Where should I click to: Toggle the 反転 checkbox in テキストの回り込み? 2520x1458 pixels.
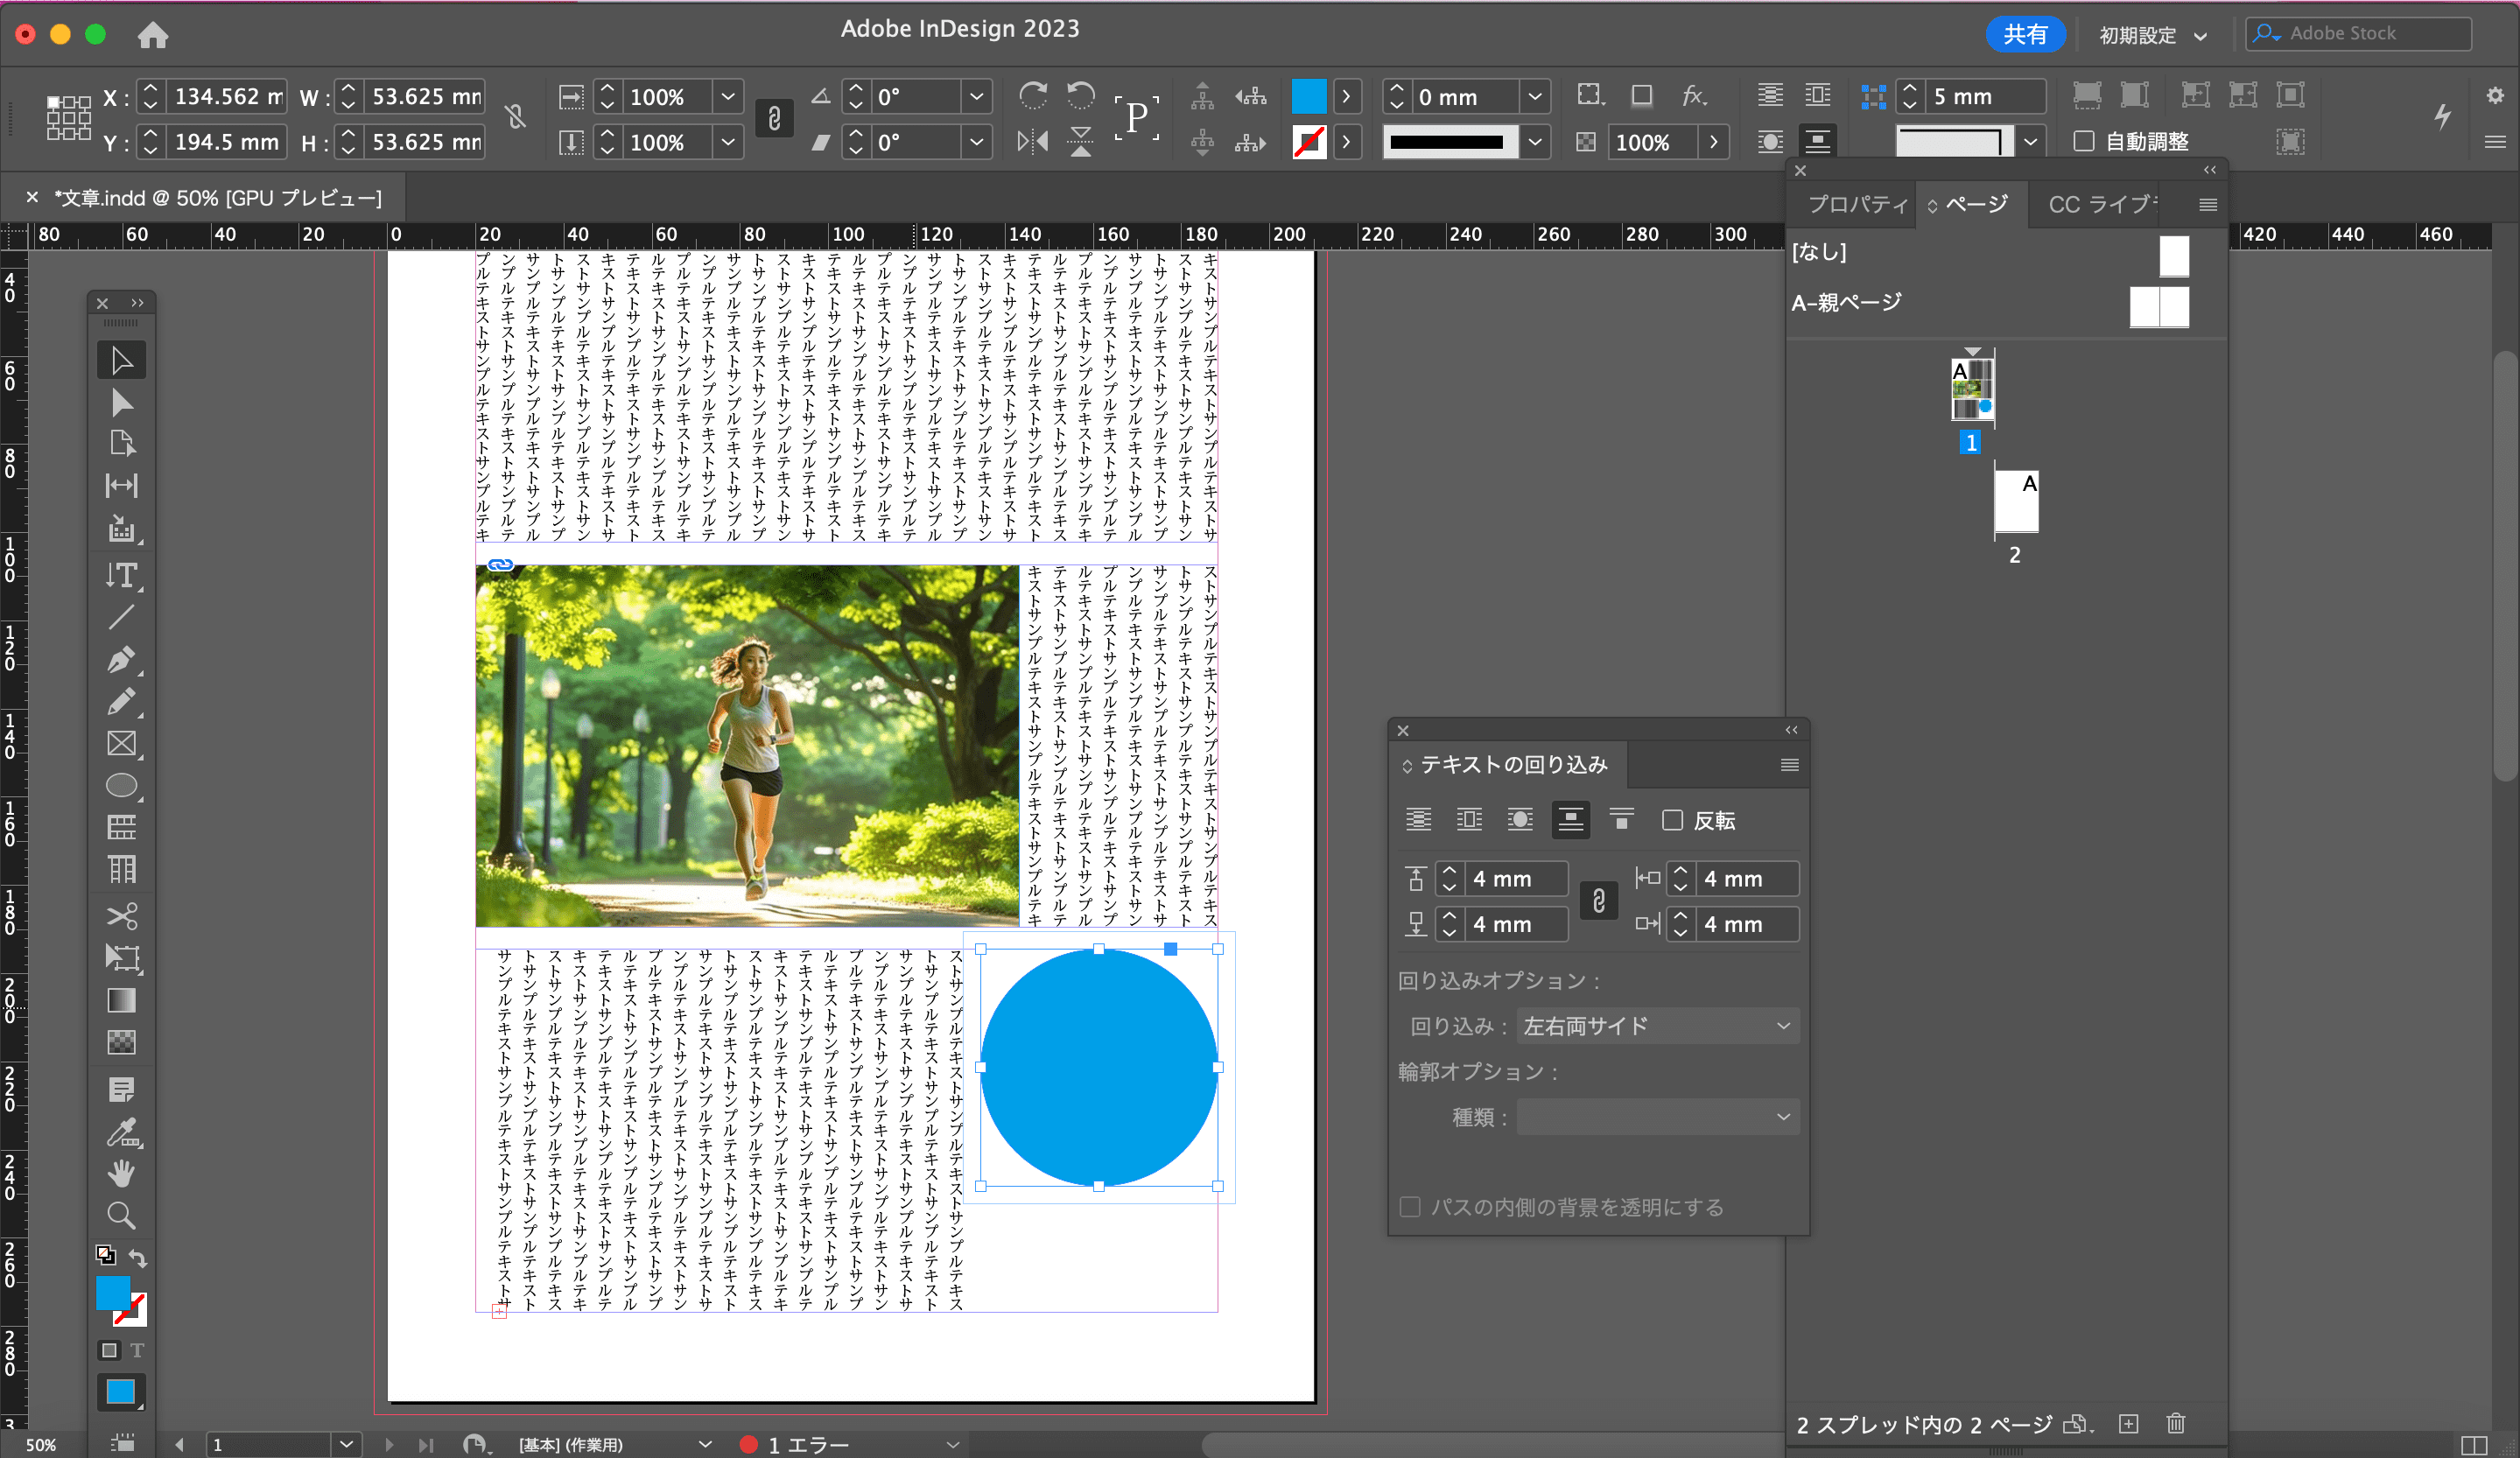(1669, 819)
